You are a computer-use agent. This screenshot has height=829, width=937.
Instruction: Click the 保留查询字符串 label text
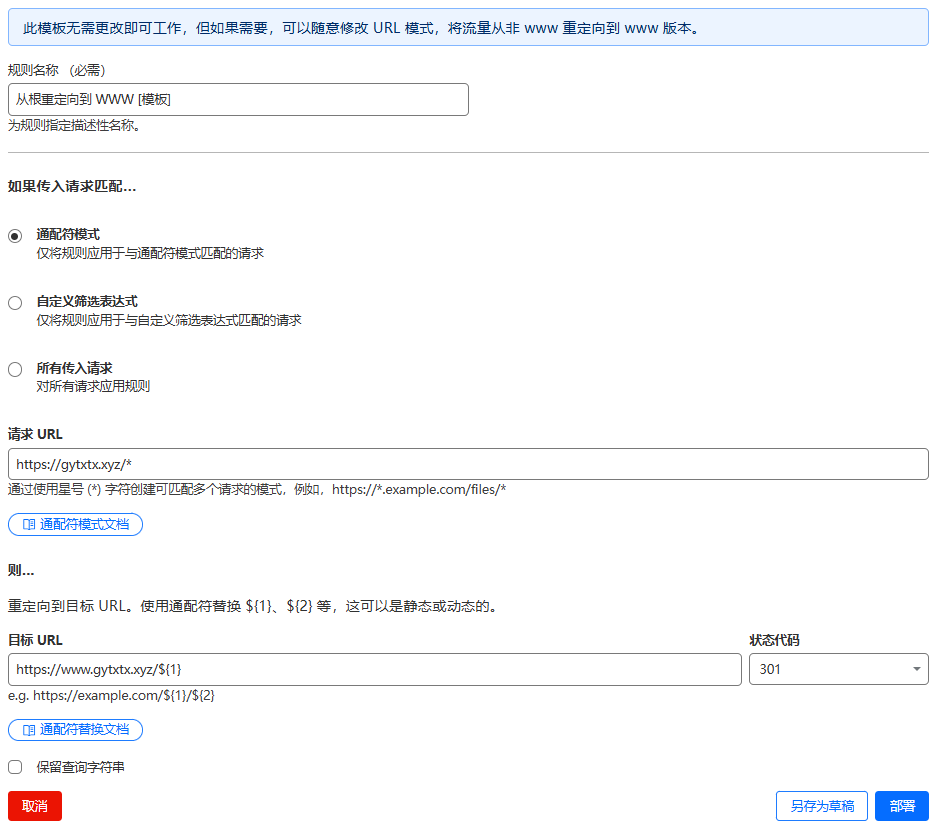click(80, 767)
